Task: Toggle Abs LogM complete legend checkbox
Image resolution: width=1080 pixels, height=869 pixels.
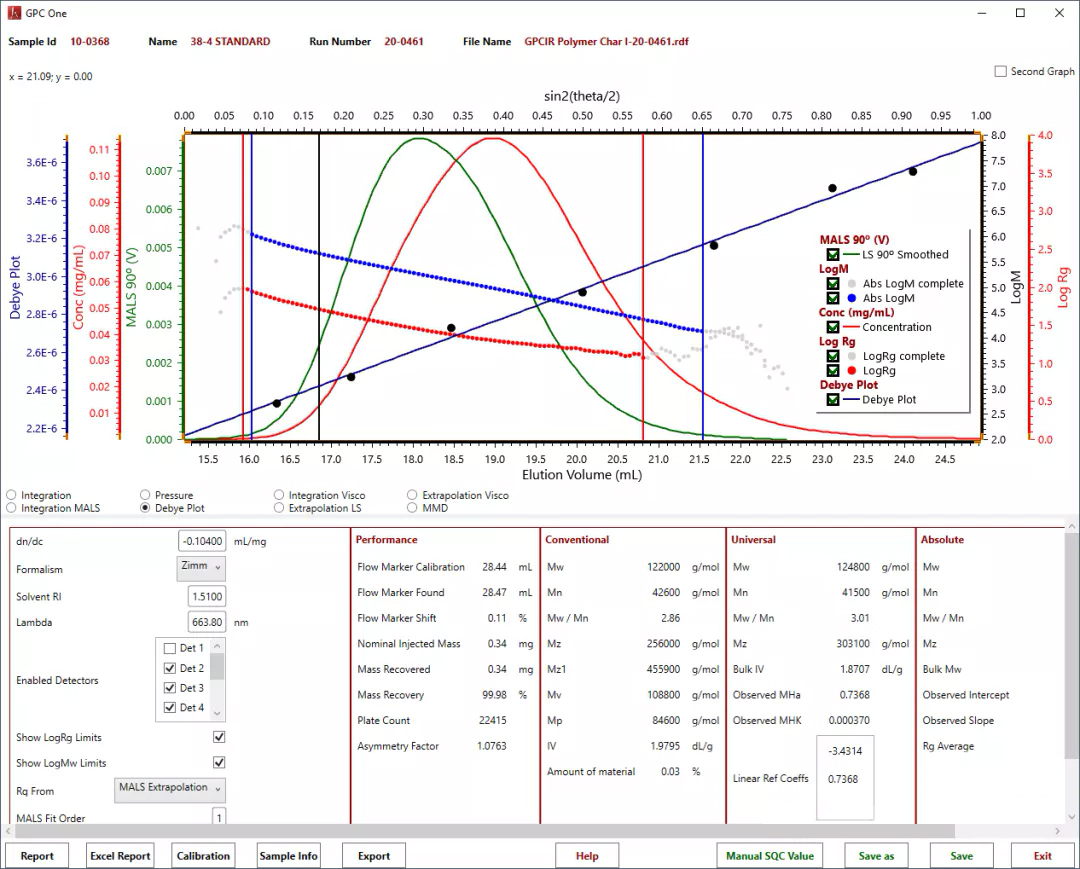Action: pos(833,284)
